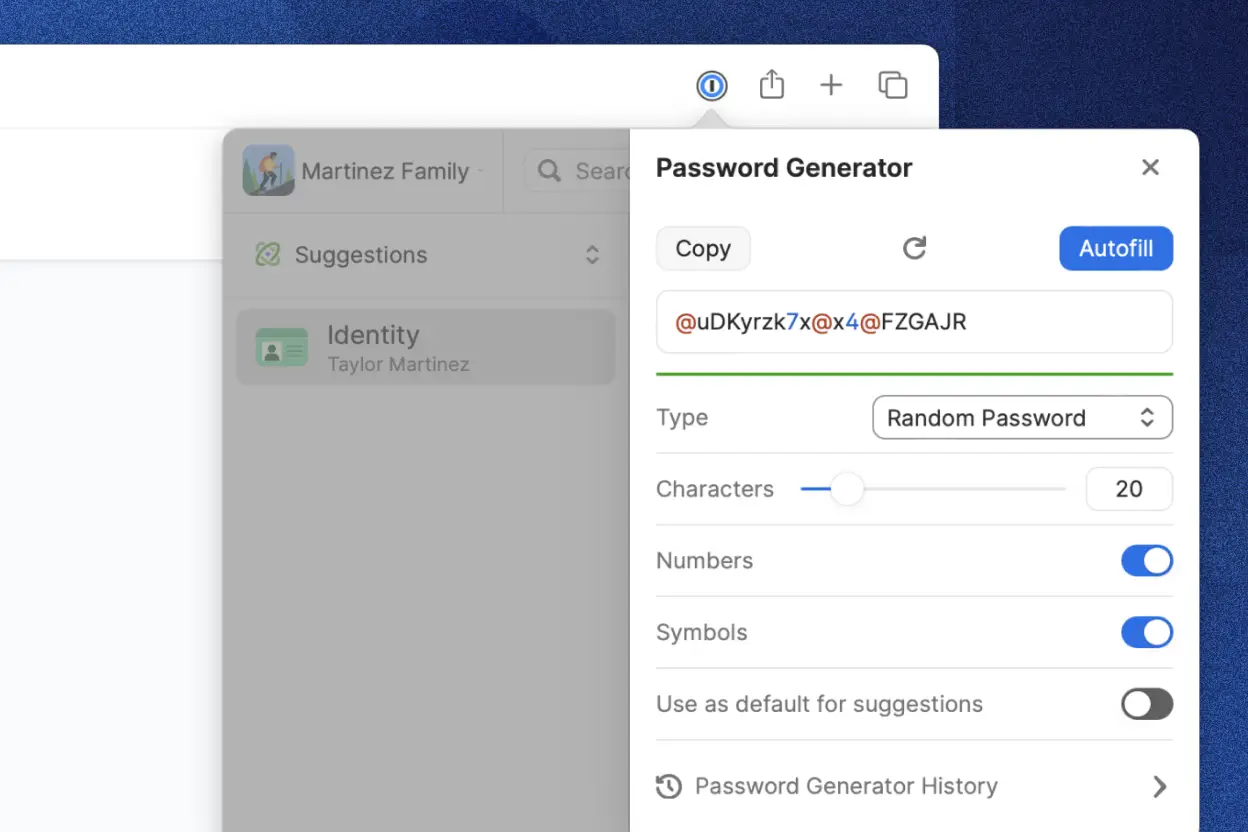
Task: Click the Numbers label
Action: point(704,561)
